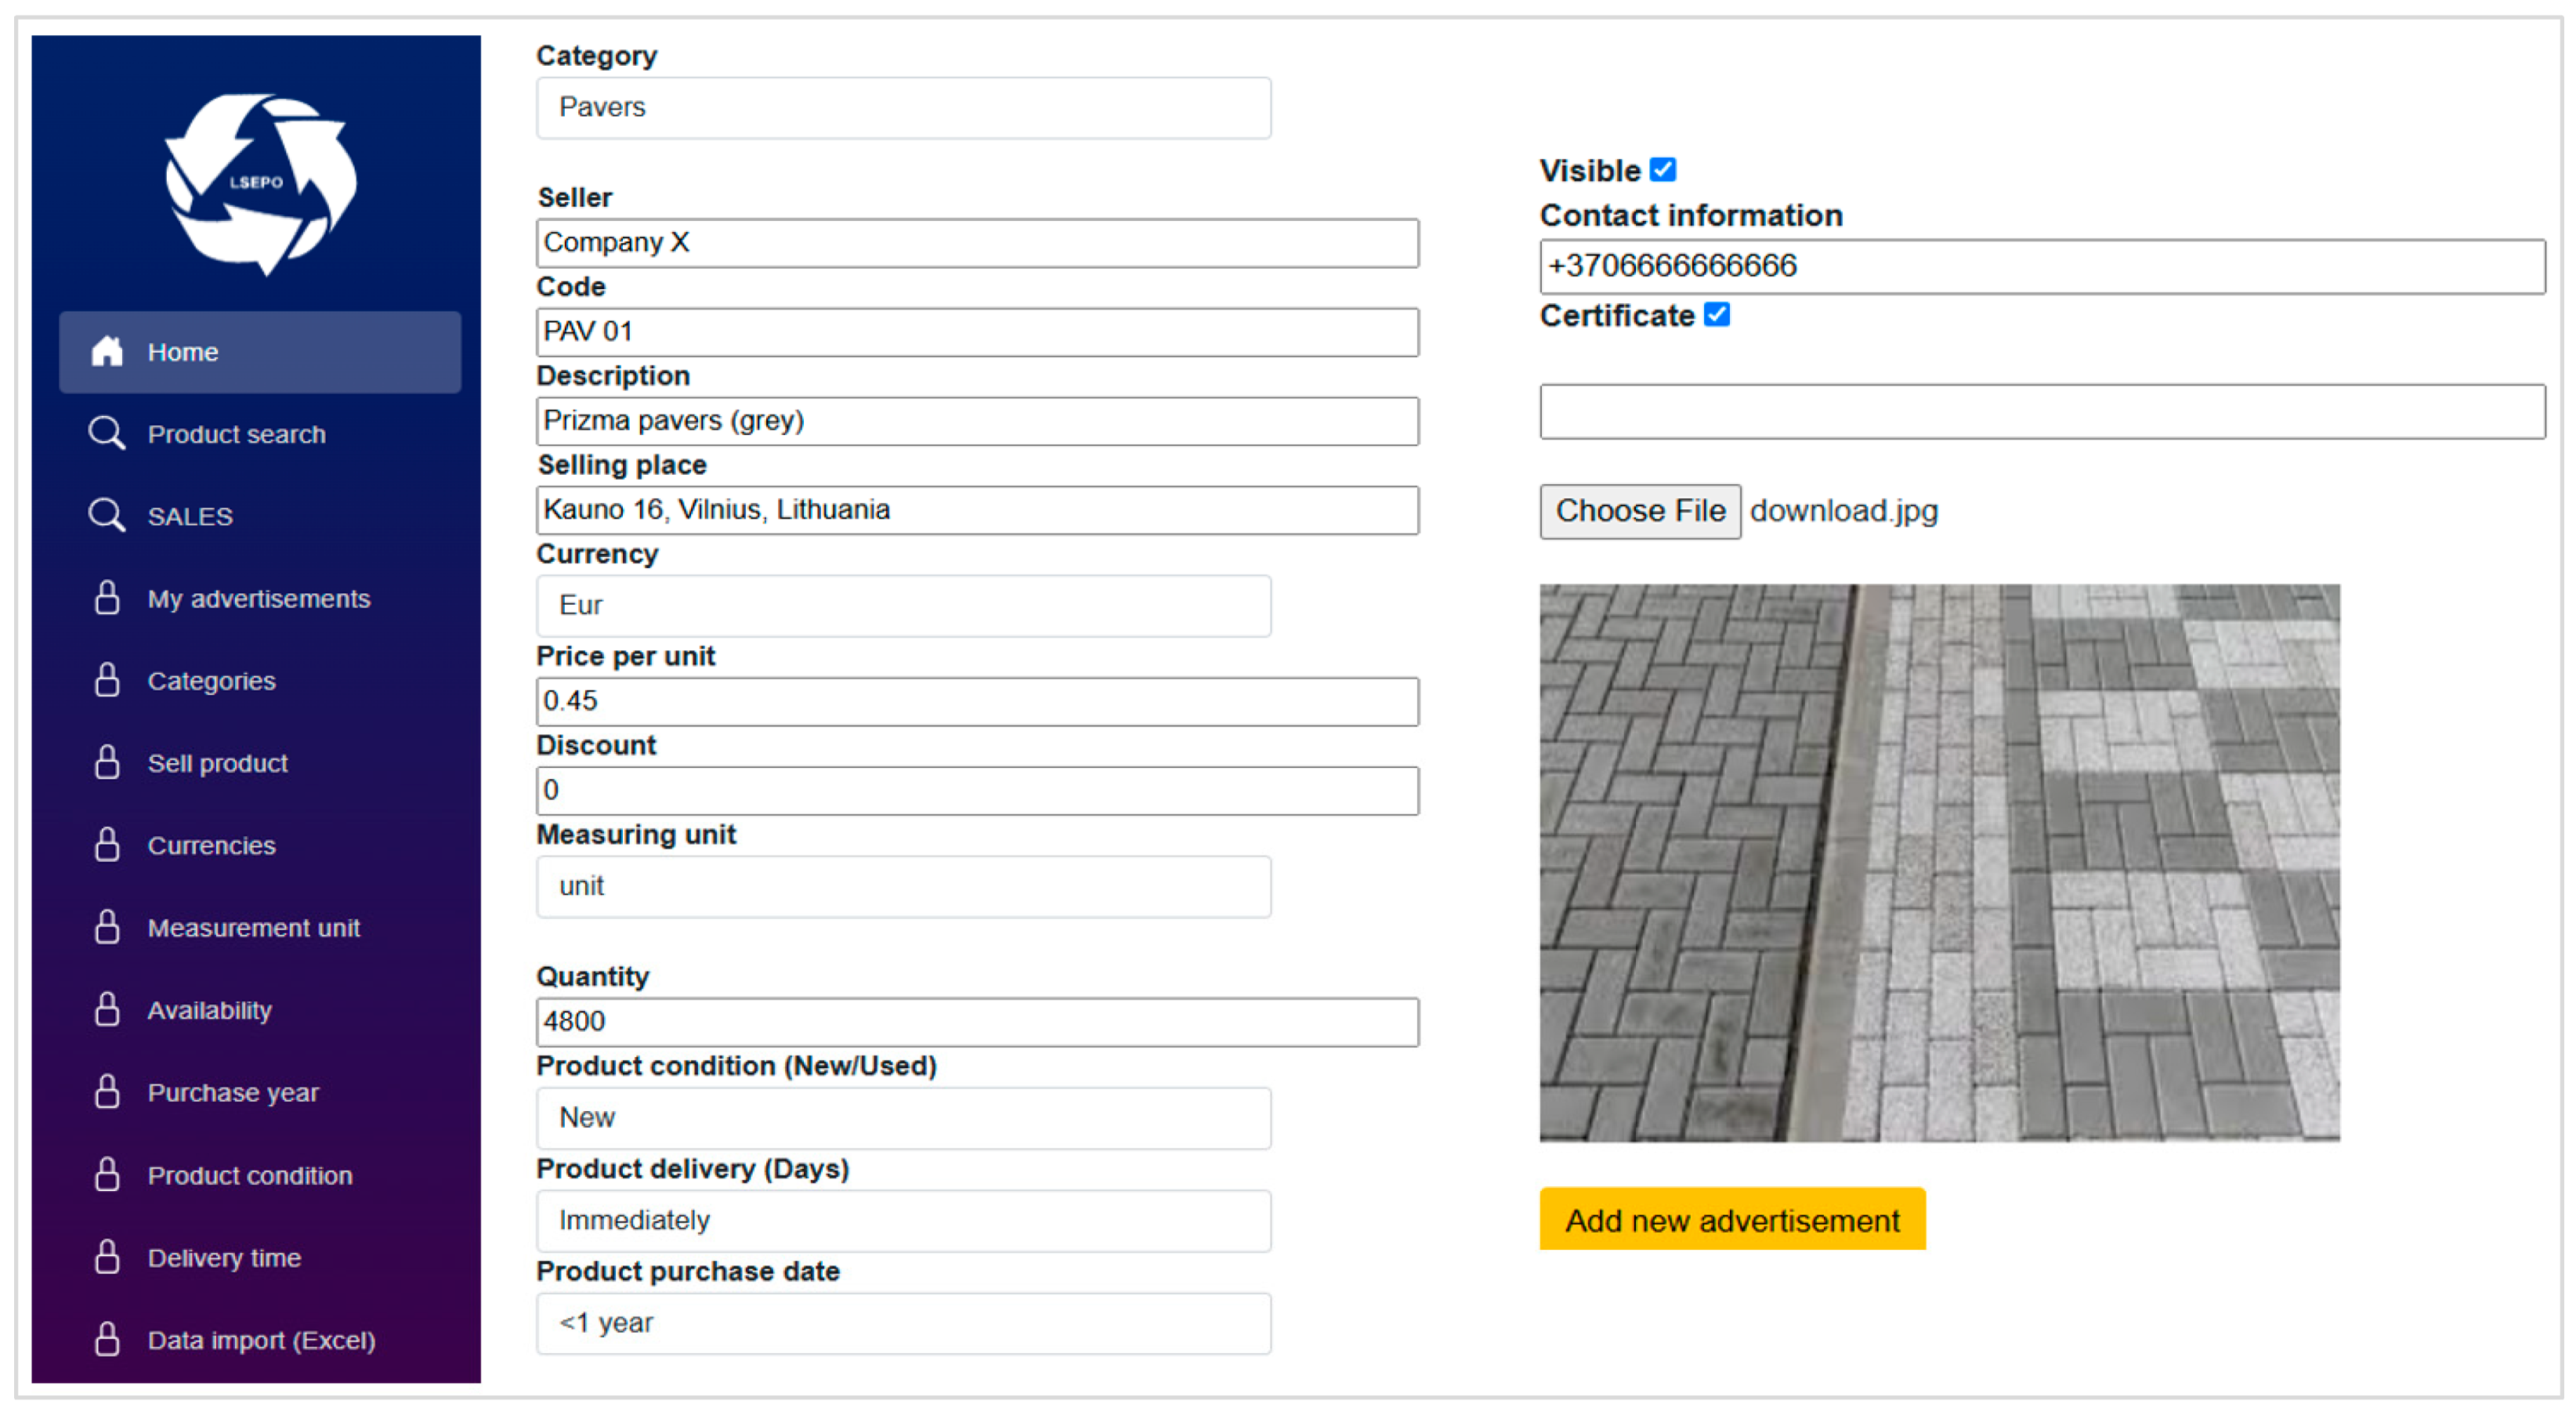The height and width of the screenshot is (1419, 2576).
Task: Click the lock icon beside Availability
Action: pyautogui.click(x=107, y=1010)
